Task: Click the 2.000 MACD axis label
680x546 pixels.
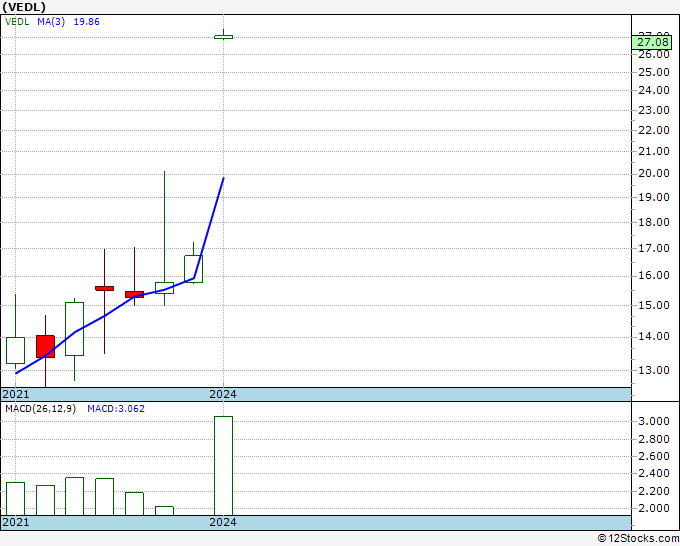Action: point(654,508)
